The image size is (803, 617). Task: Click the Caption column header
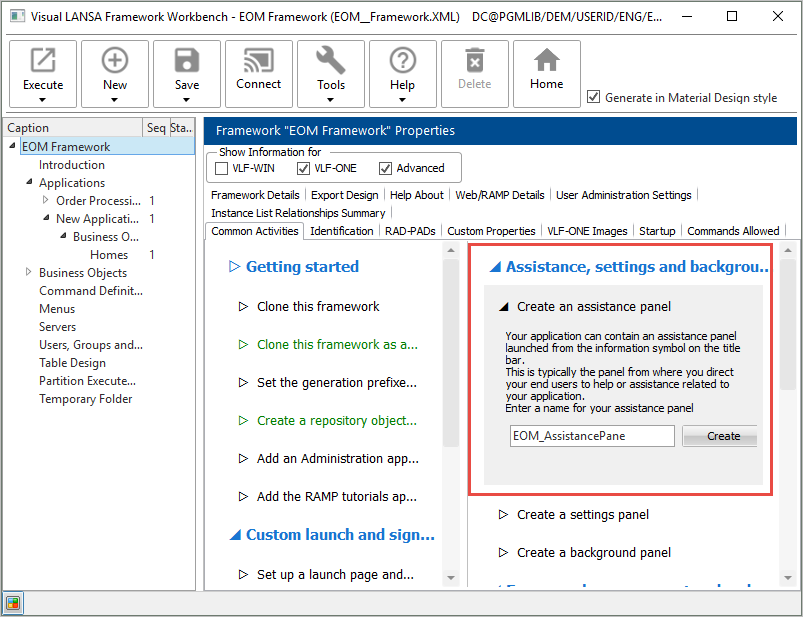(73, 127)
